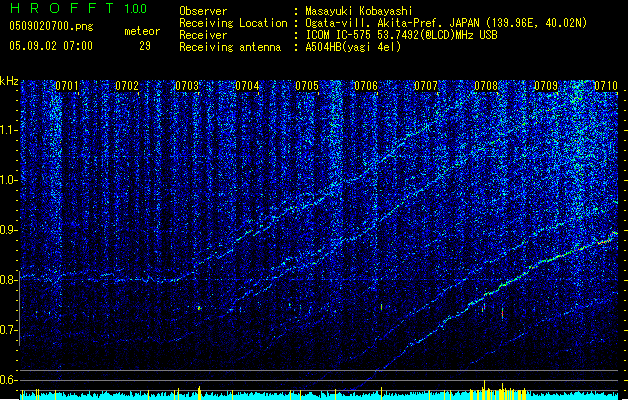
Task: Click the ICOM IC-575 receiver value
Action: coord(401,35)
